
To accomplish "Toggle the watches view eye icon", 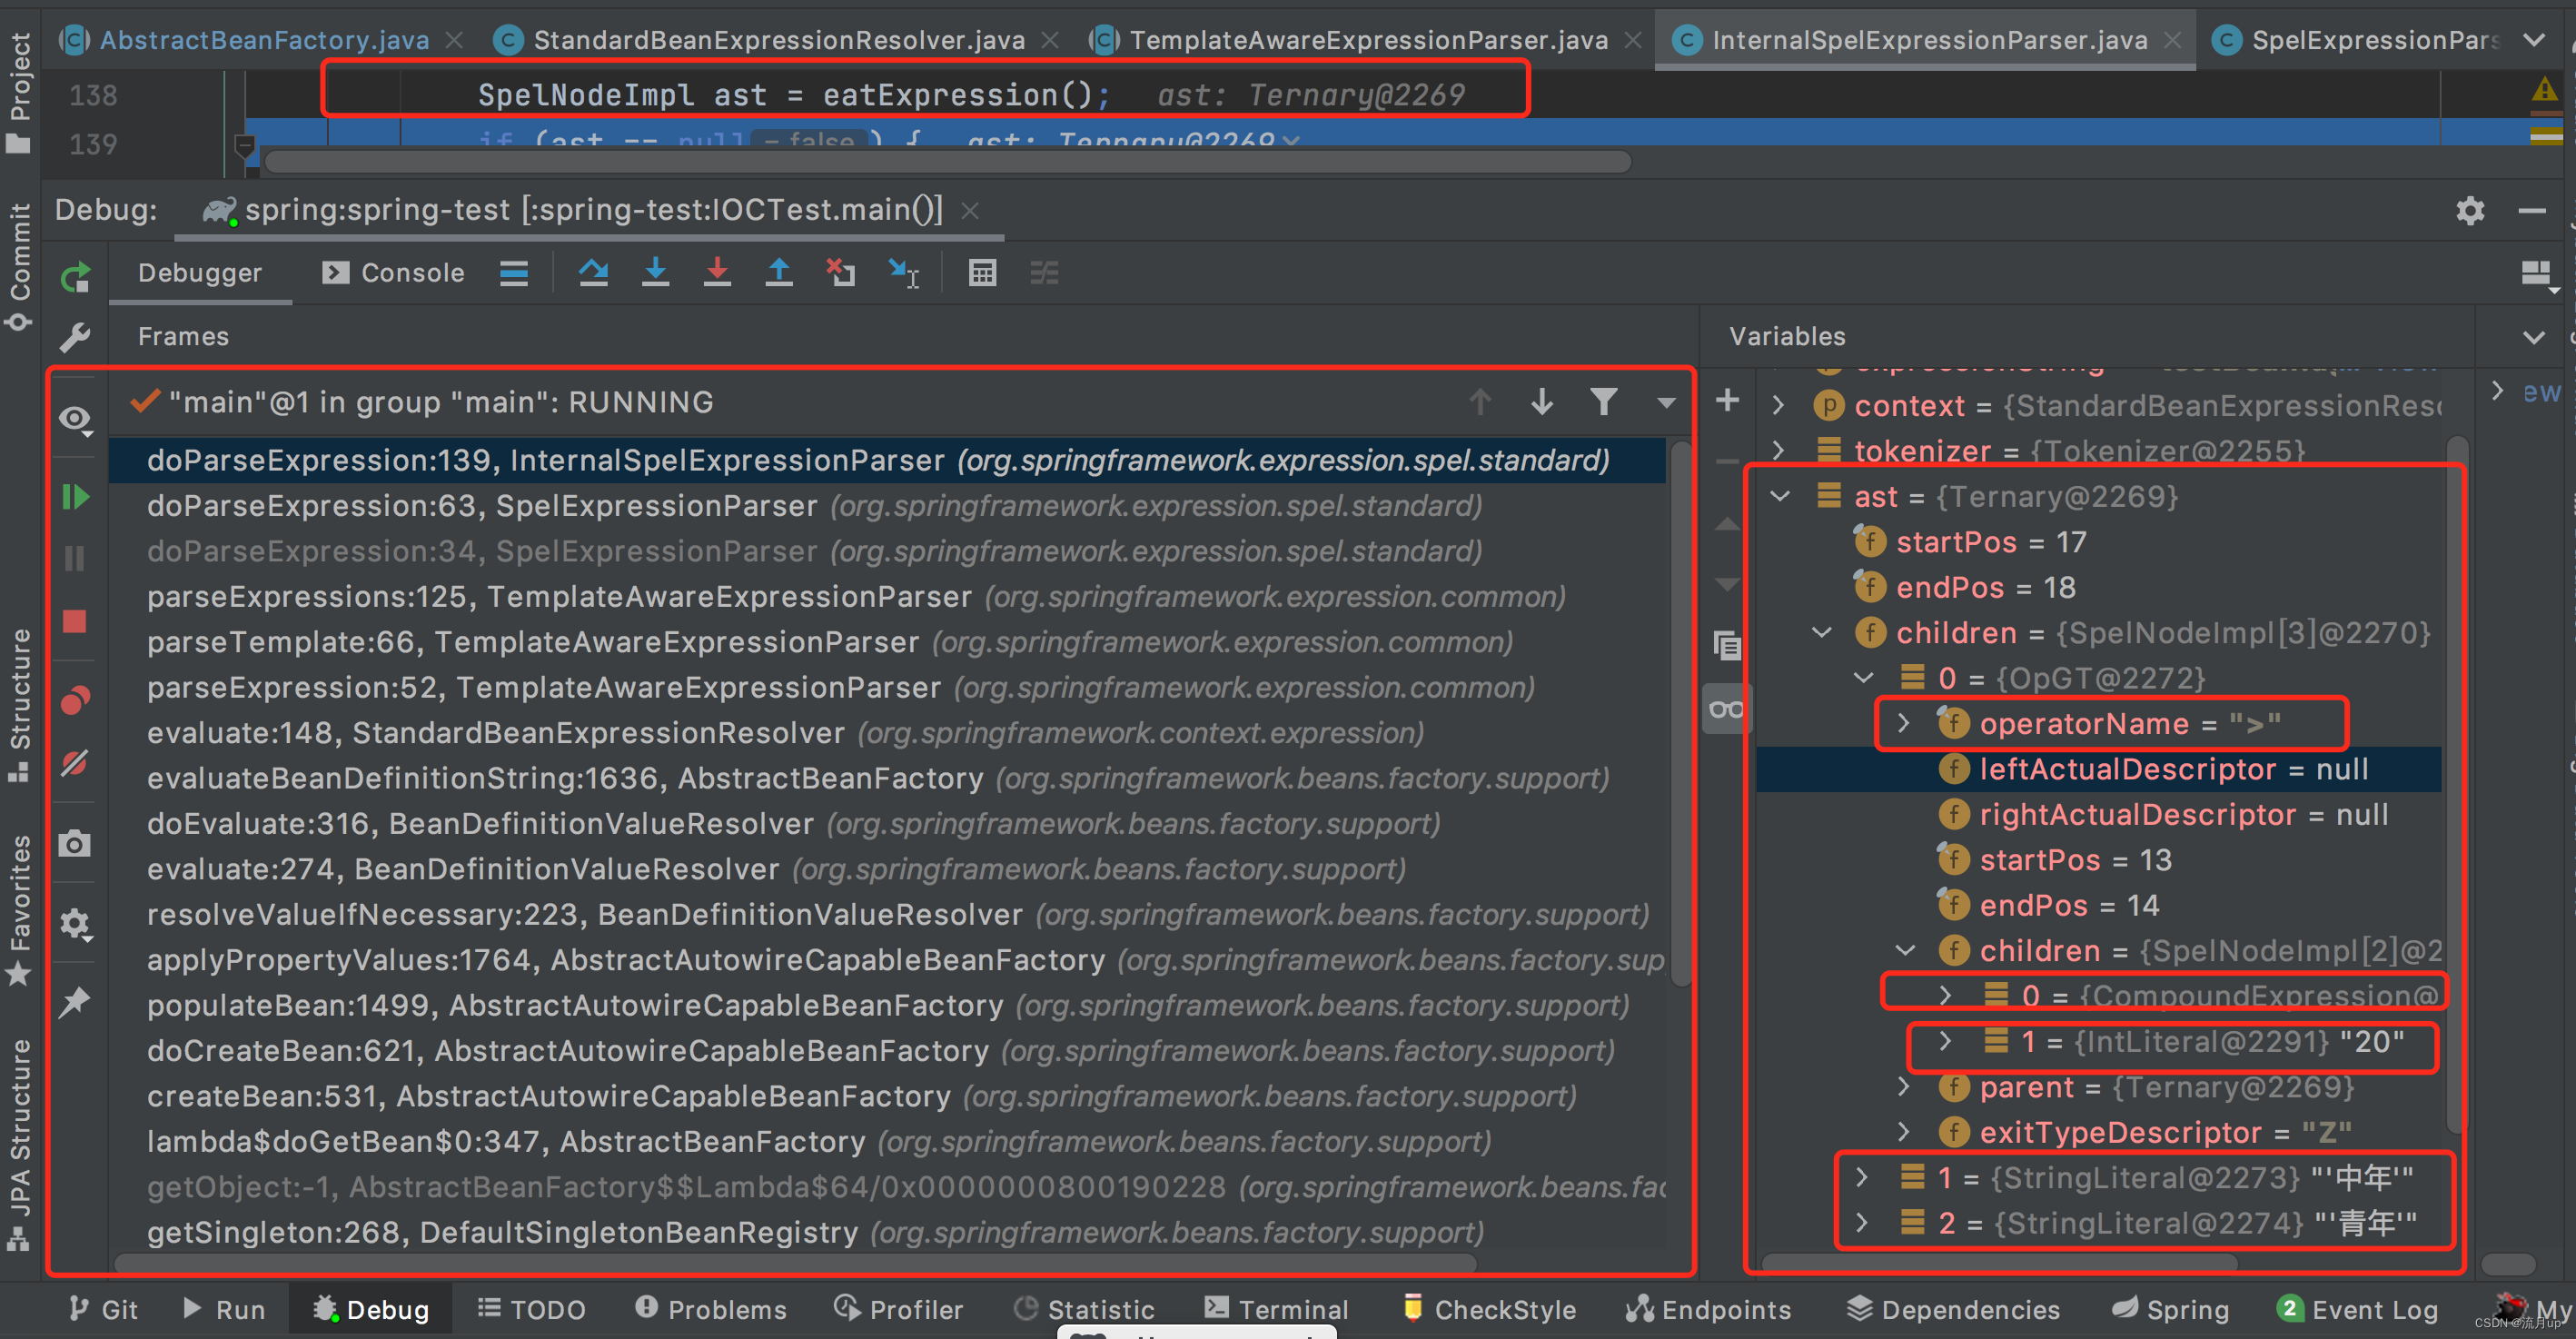I will coord(76,420).
